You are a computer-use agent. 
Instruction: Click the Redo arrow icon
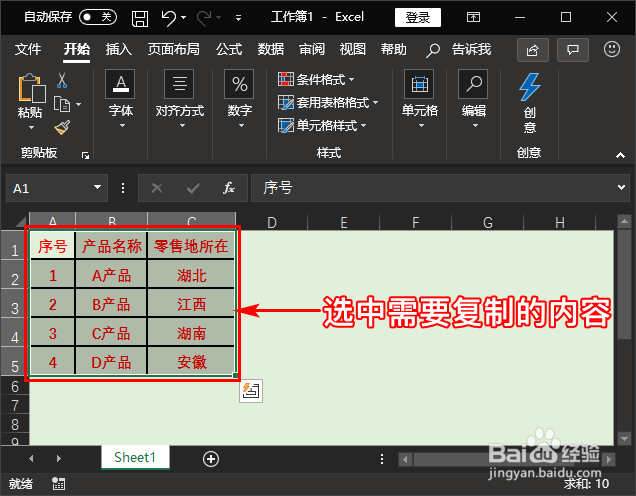pos(204,18)
